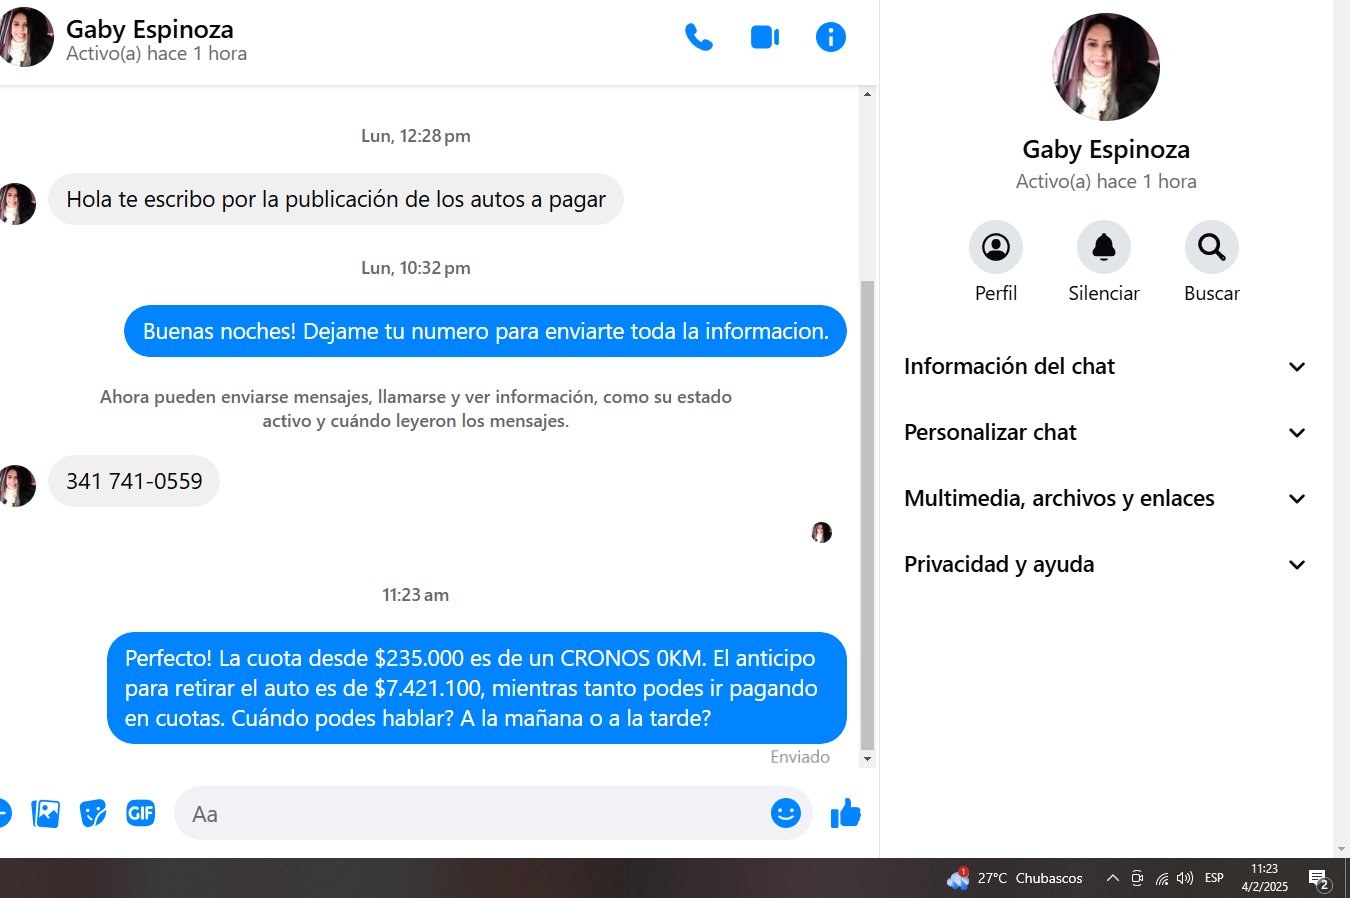Open Windows notification center in taskbar
Image resolution: width=1350 pixels, height=898 pixels.
point(1319,879)
